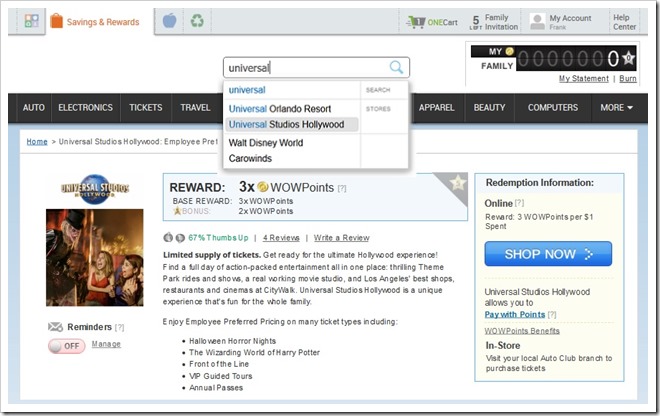Select Walt Disney World suggestion
The image size is (660, 416).
(266, 143)
